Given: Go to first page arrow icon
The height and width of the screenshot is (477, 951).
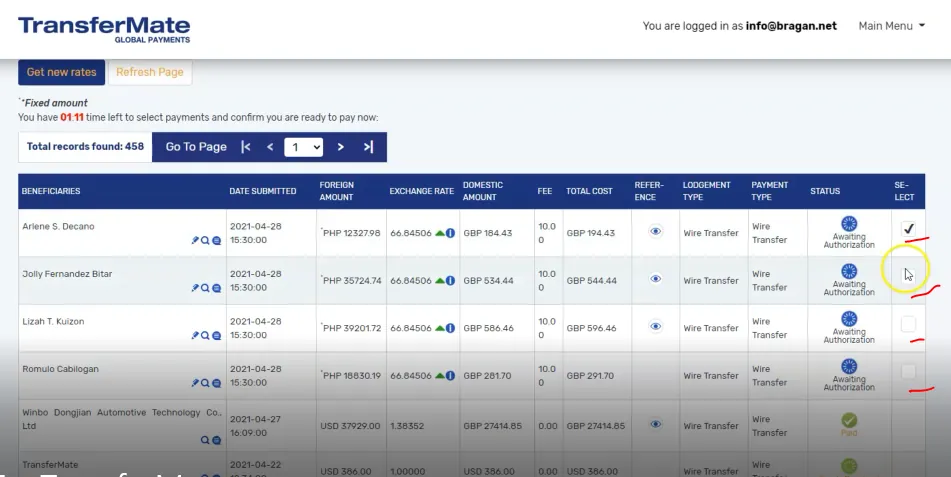Looking at the screenshot, I should (x=246, y=147).
